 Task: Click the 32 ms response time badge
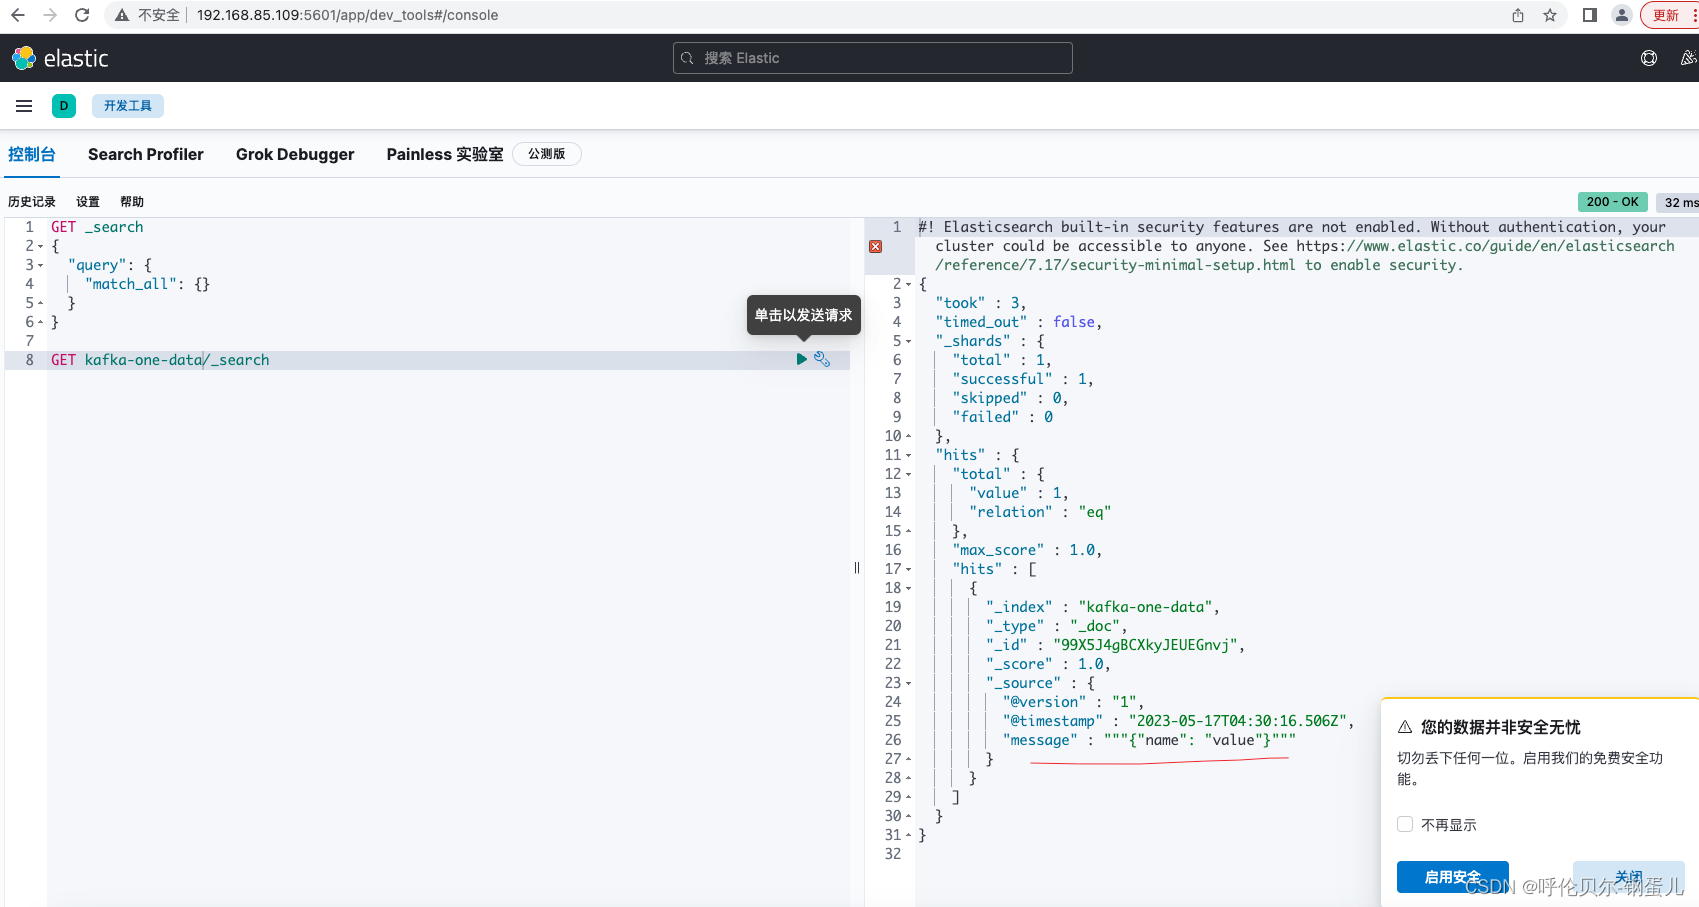(x=1678, y=202)
